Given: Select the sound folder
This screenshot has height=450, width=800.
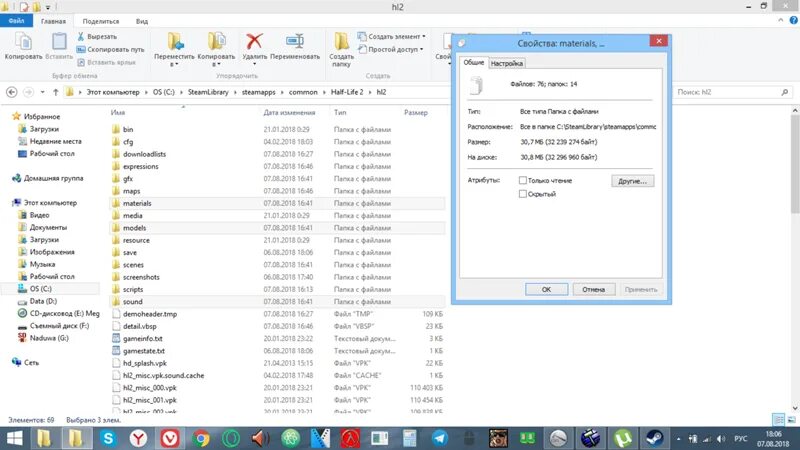Looking at the screenshot, I should pyautogui.click(x=277, y=302).
